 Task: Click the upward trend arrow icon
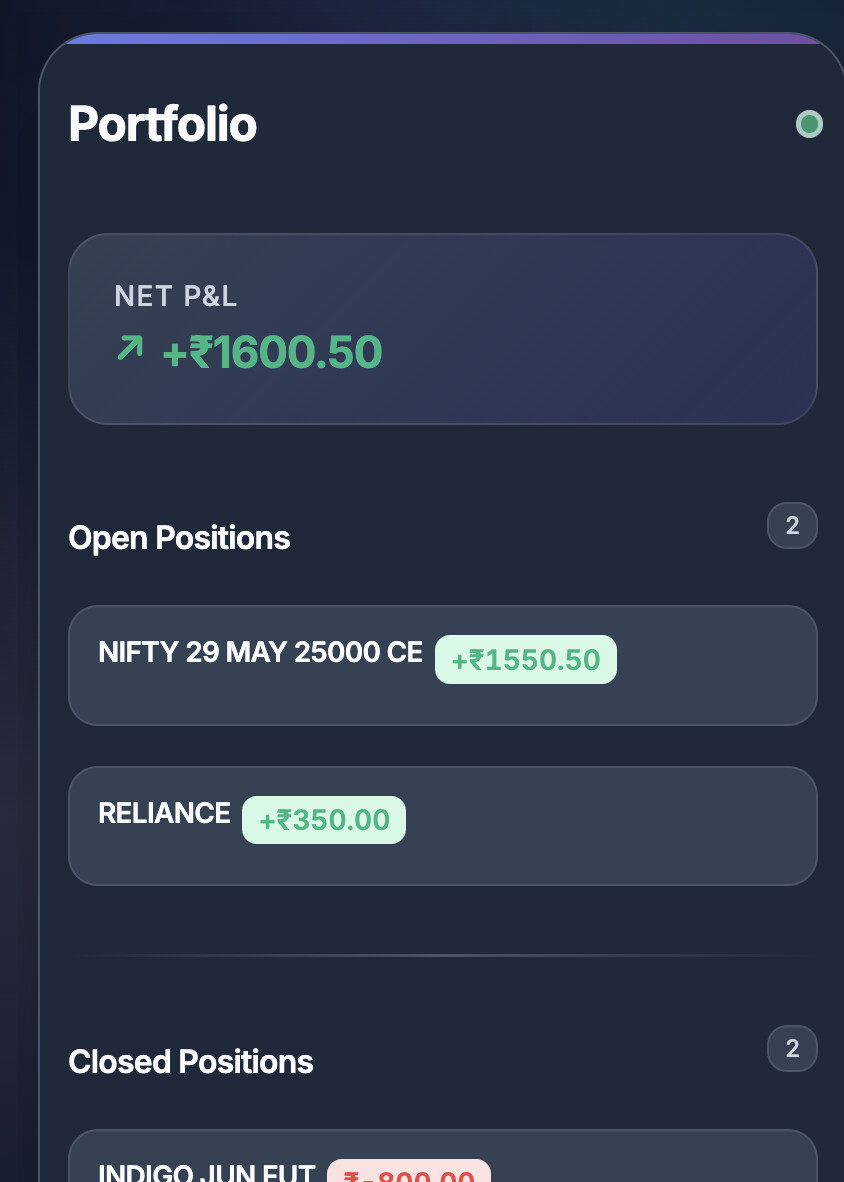click(x=128, y=349)
